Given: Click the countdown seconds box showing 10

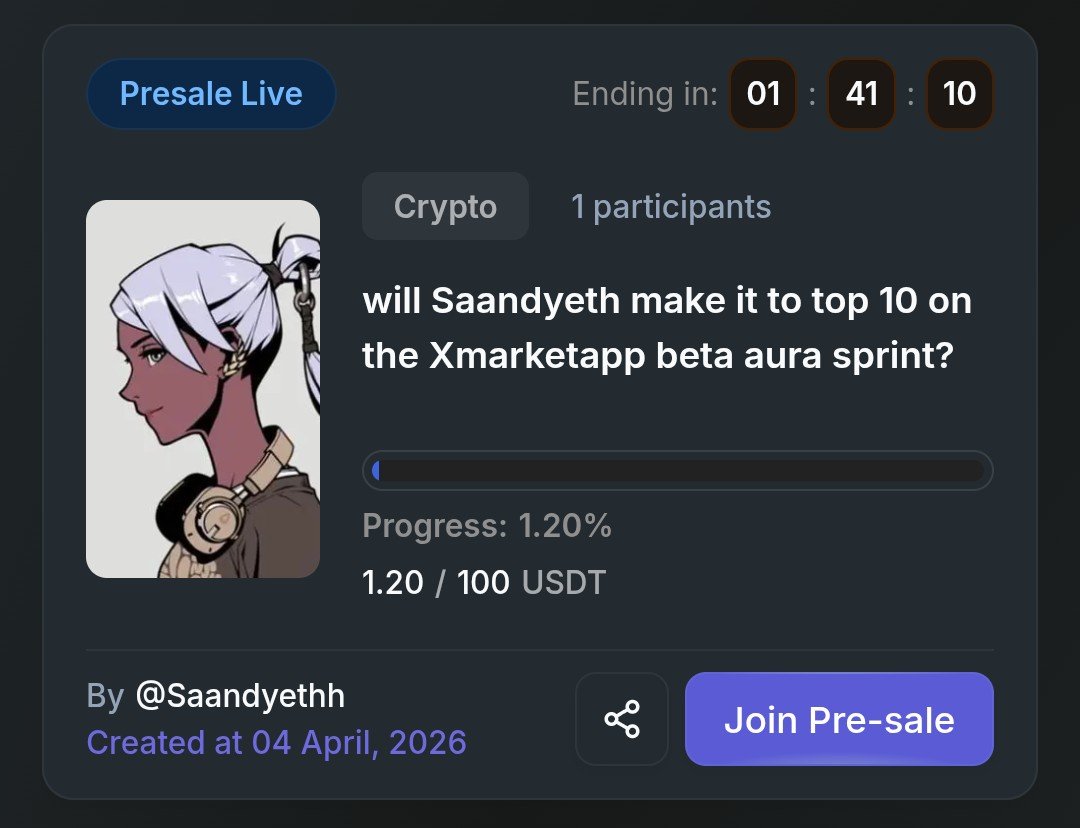Looking at the screenshot, I should (959, 94).
